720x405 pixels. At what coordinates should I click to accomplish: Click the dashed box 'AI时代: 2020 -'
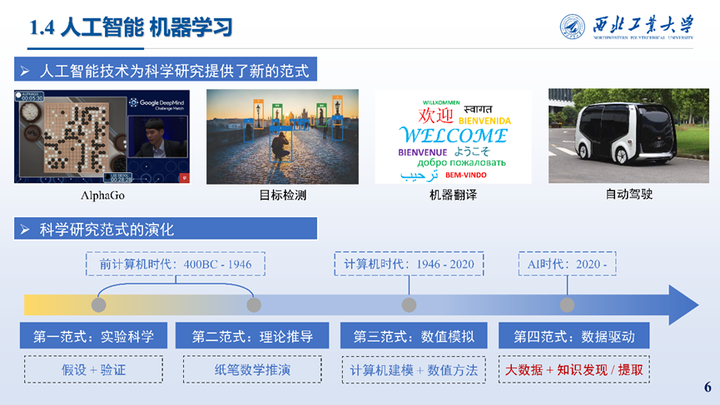click(x=567, y=264)
